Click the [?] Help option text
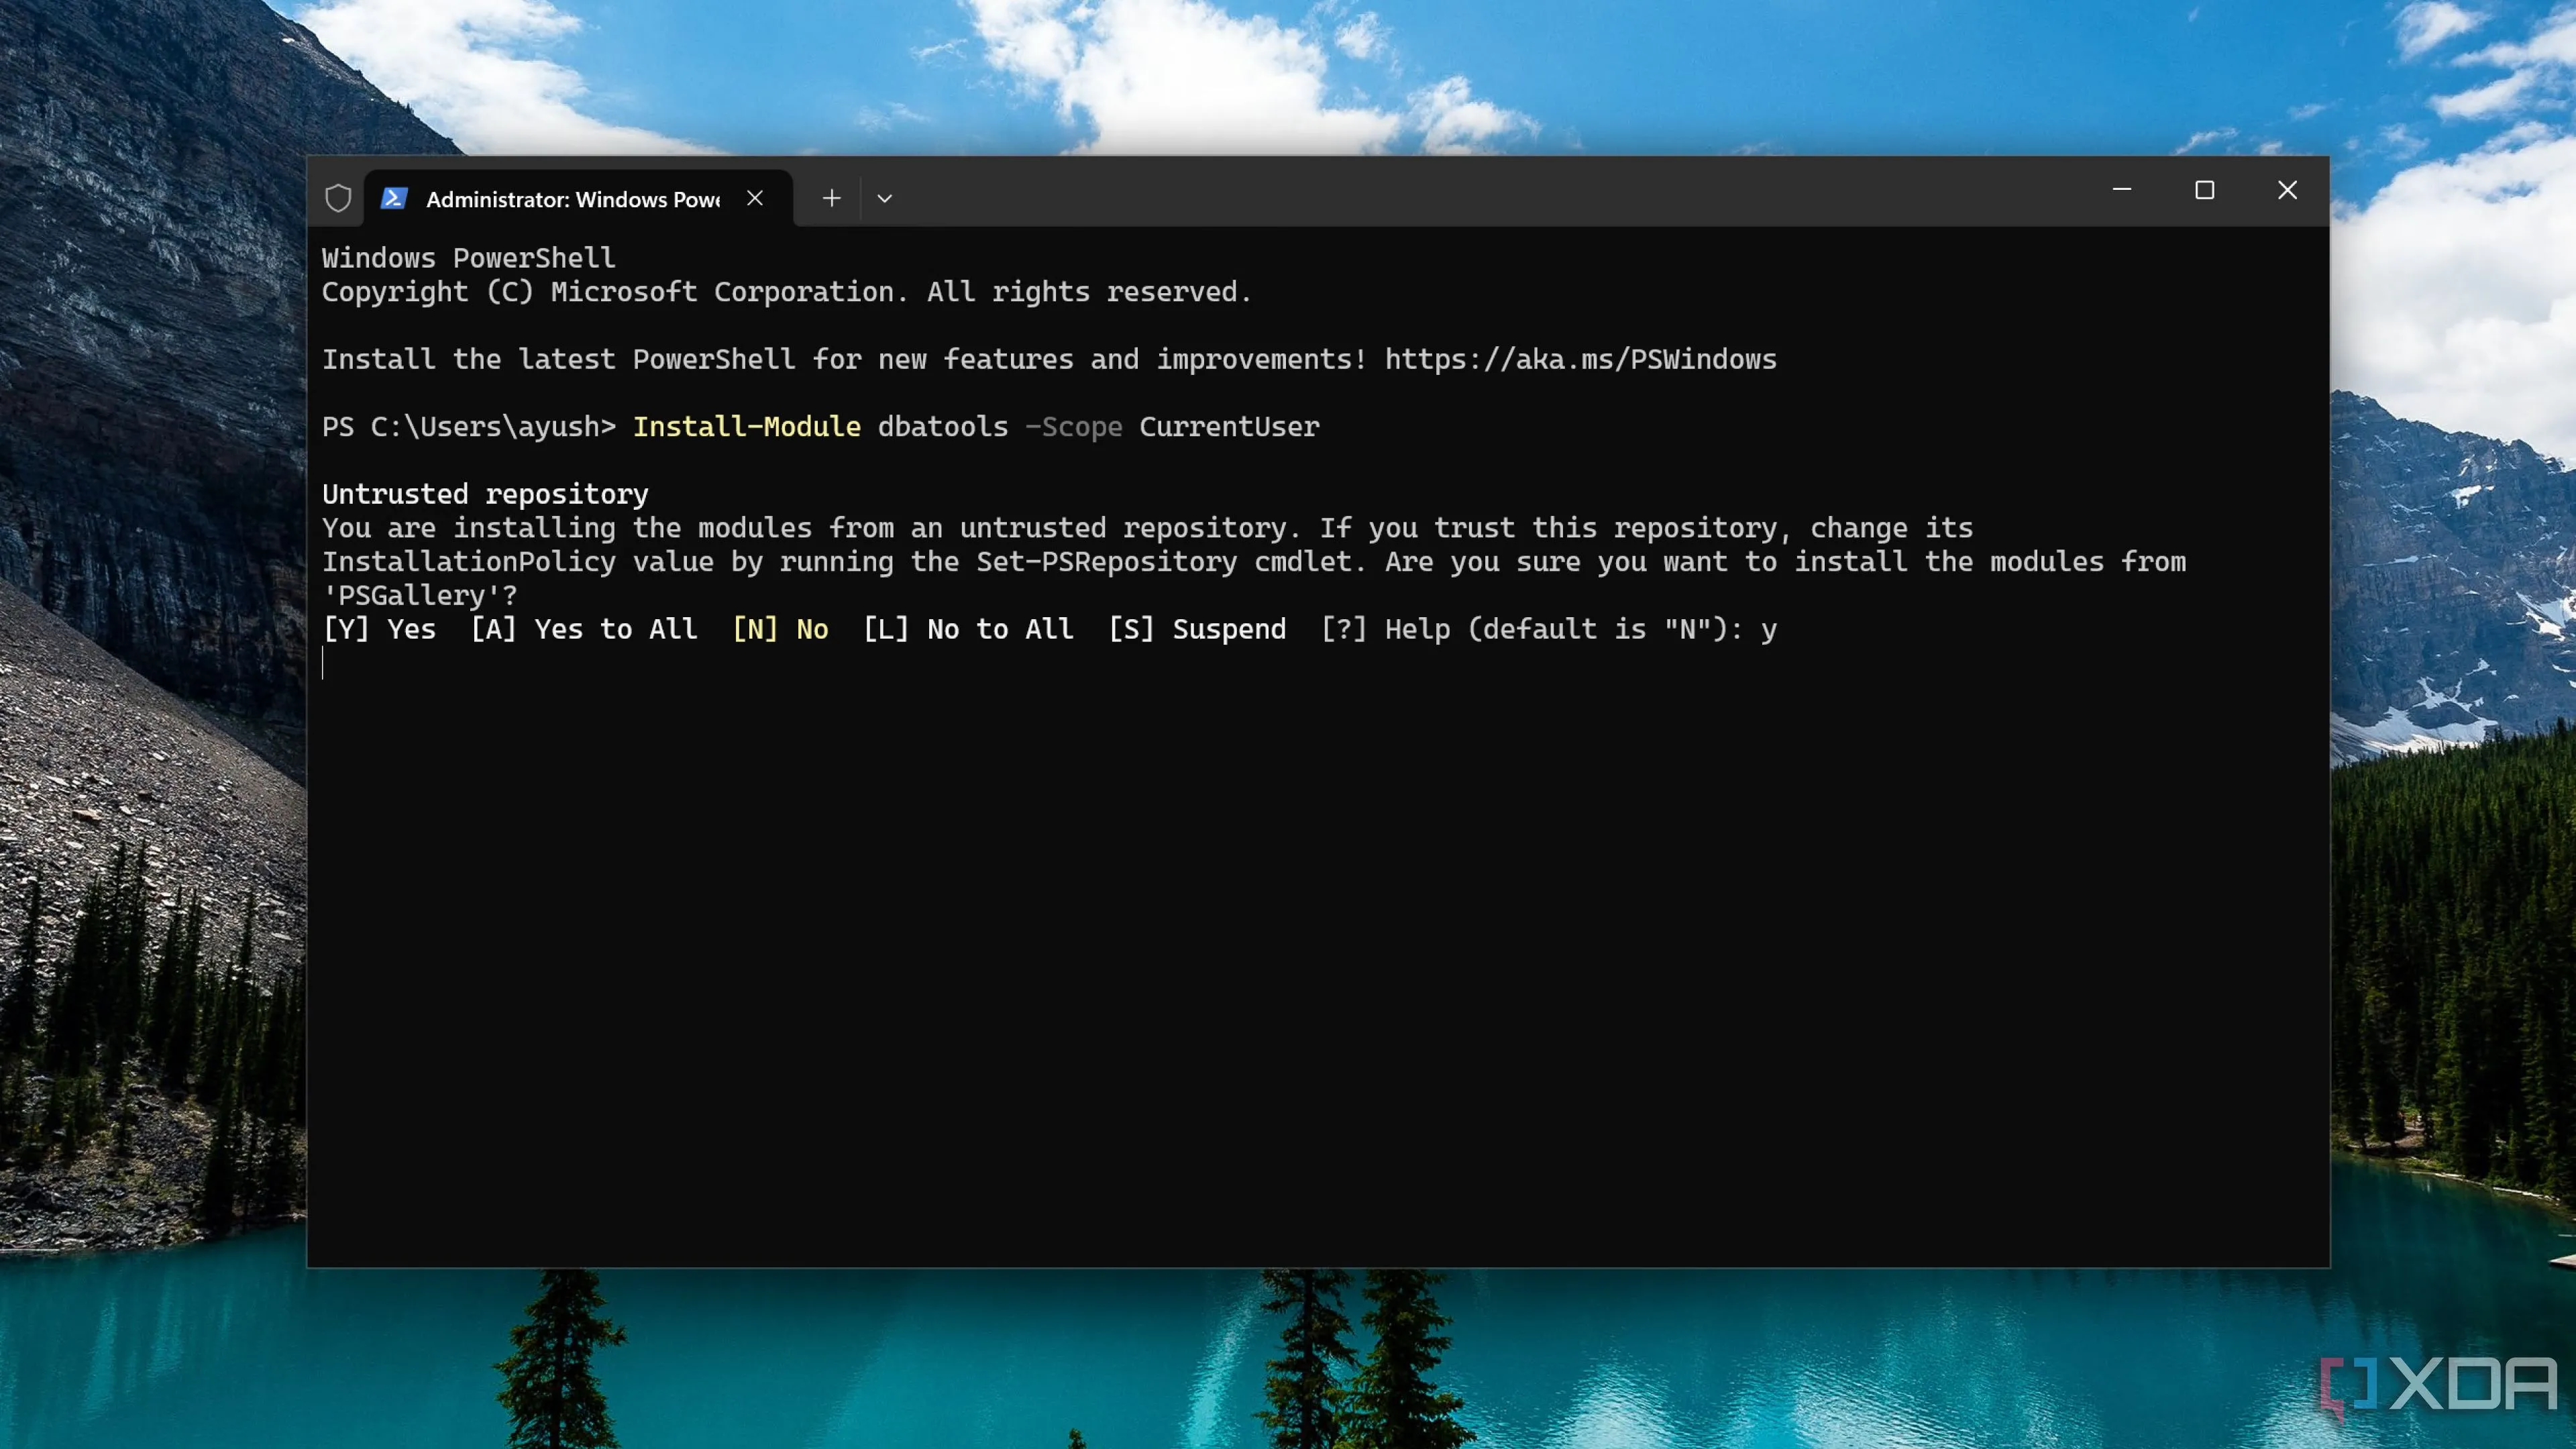This screenshot has width=2576, height=1449. (x=1386, y=629)
